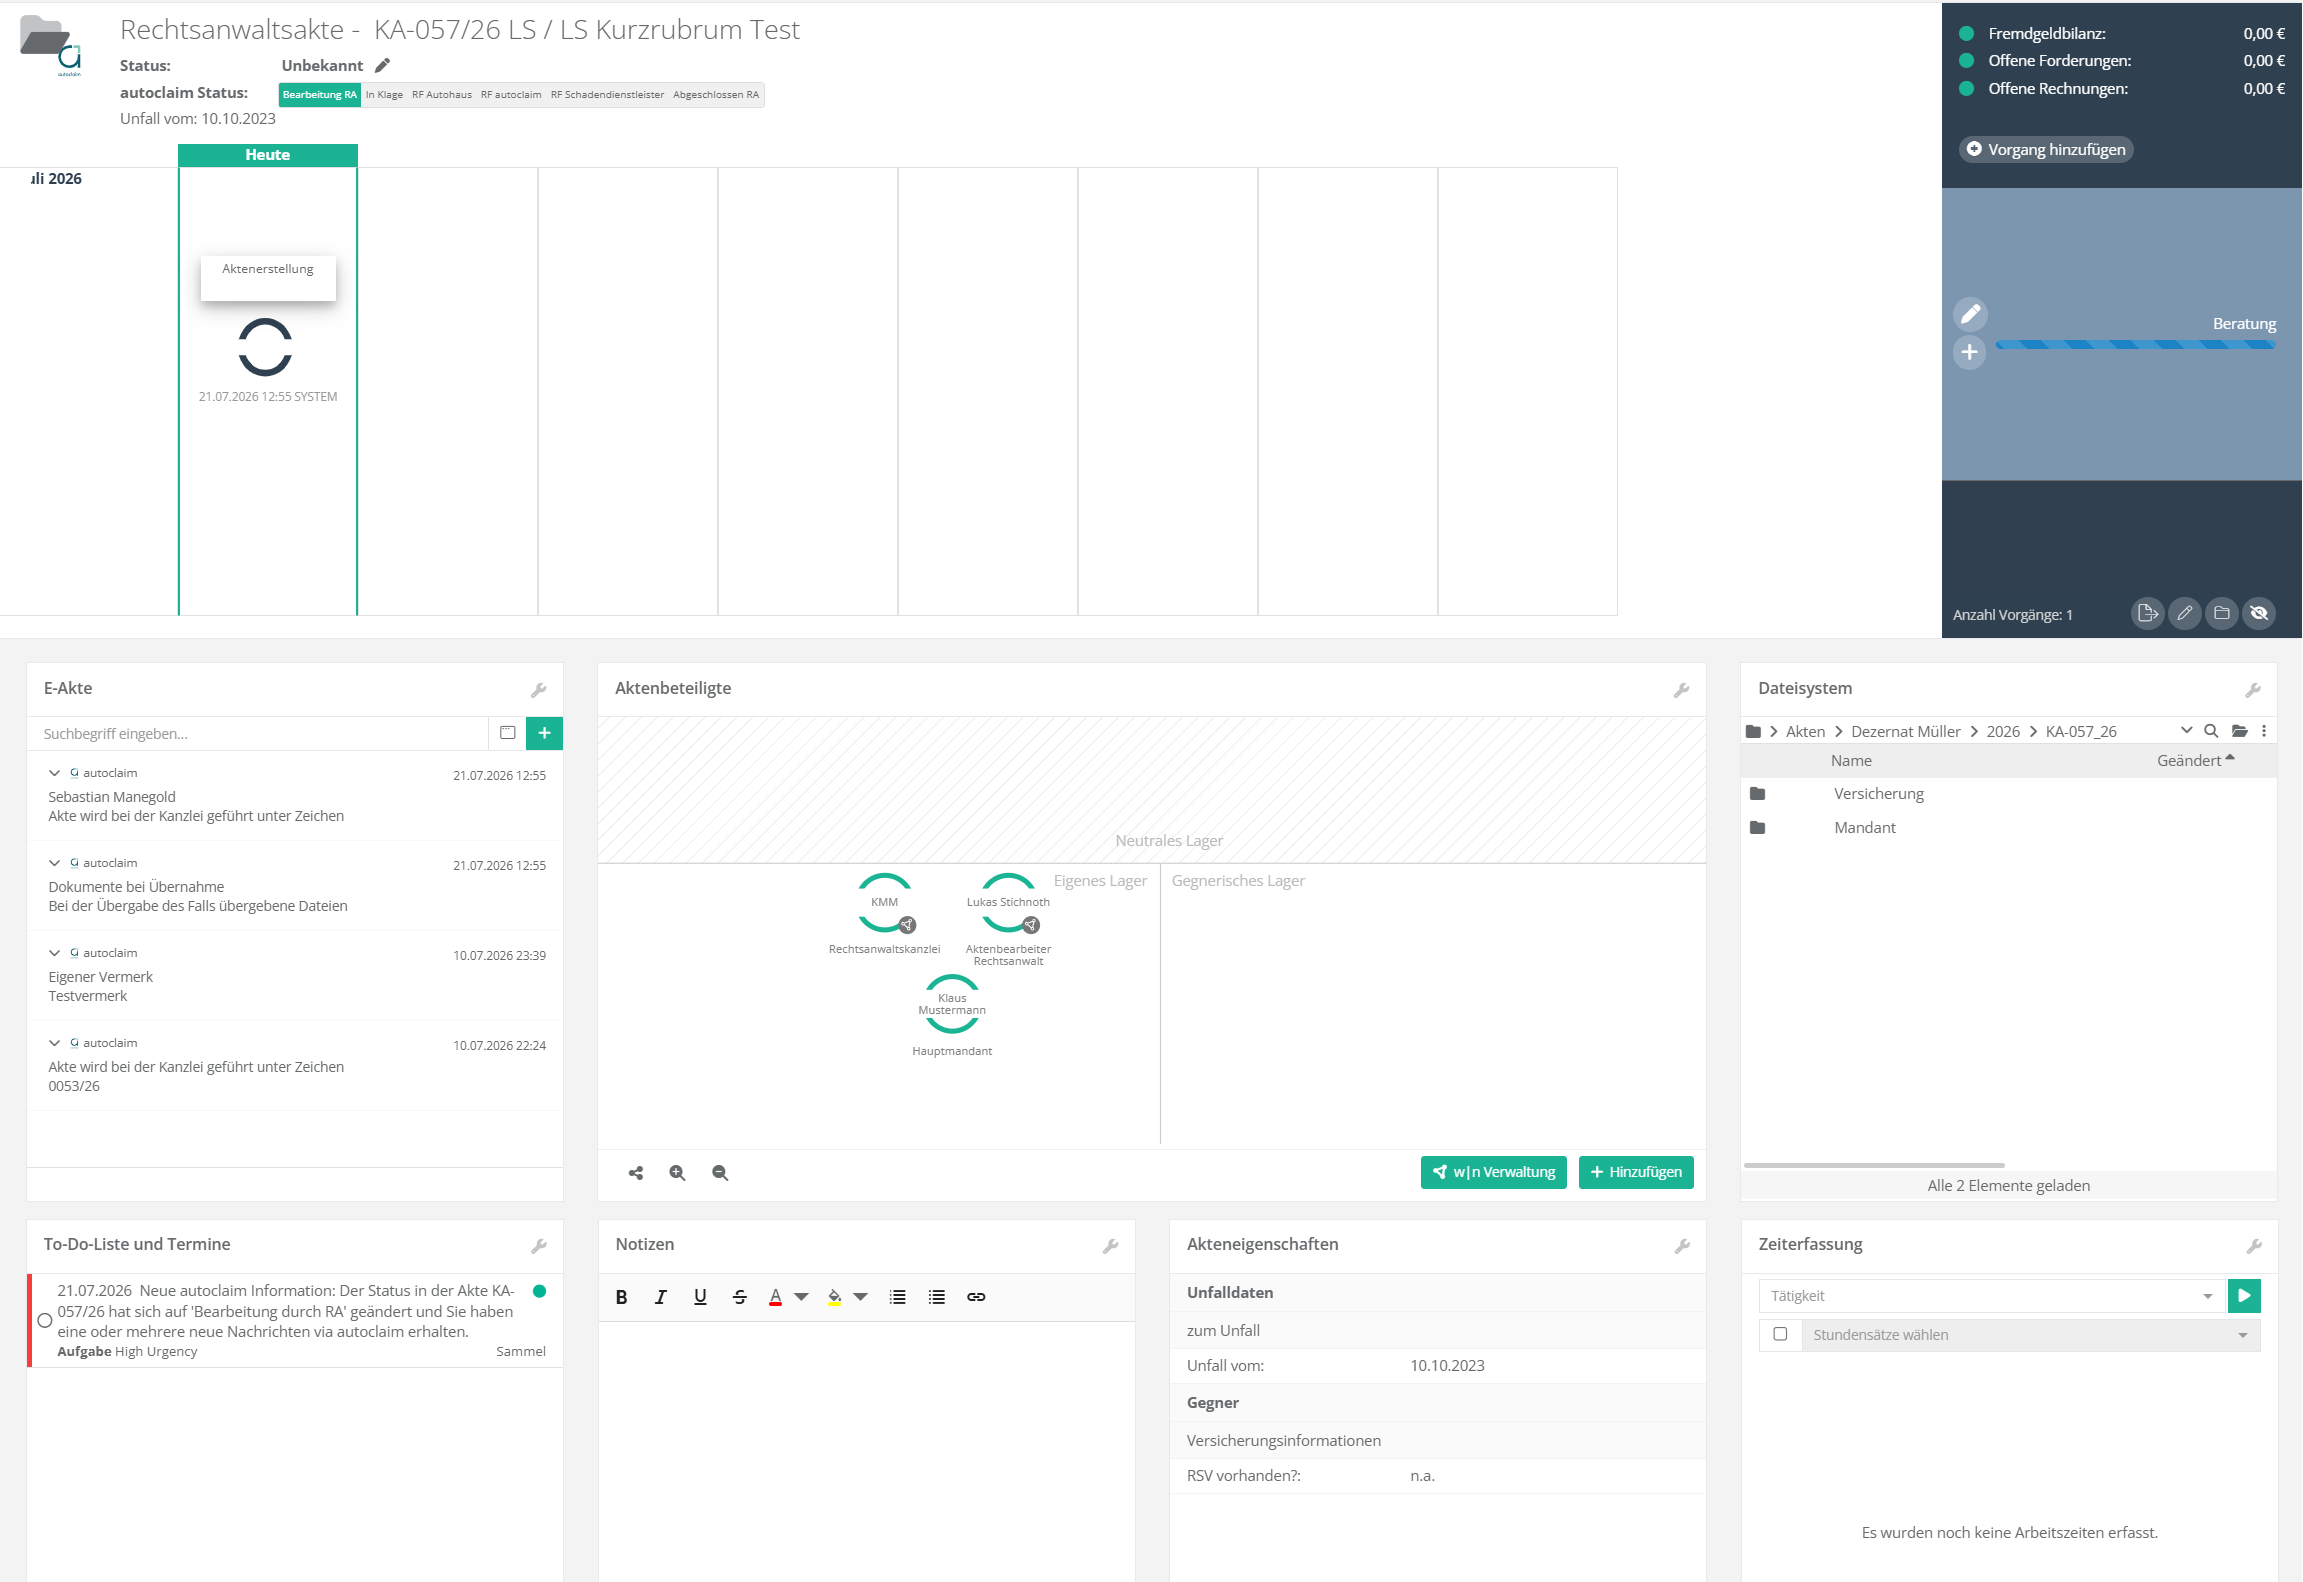Open the E-Akte panel wrench settings

[x=538, y=690]
